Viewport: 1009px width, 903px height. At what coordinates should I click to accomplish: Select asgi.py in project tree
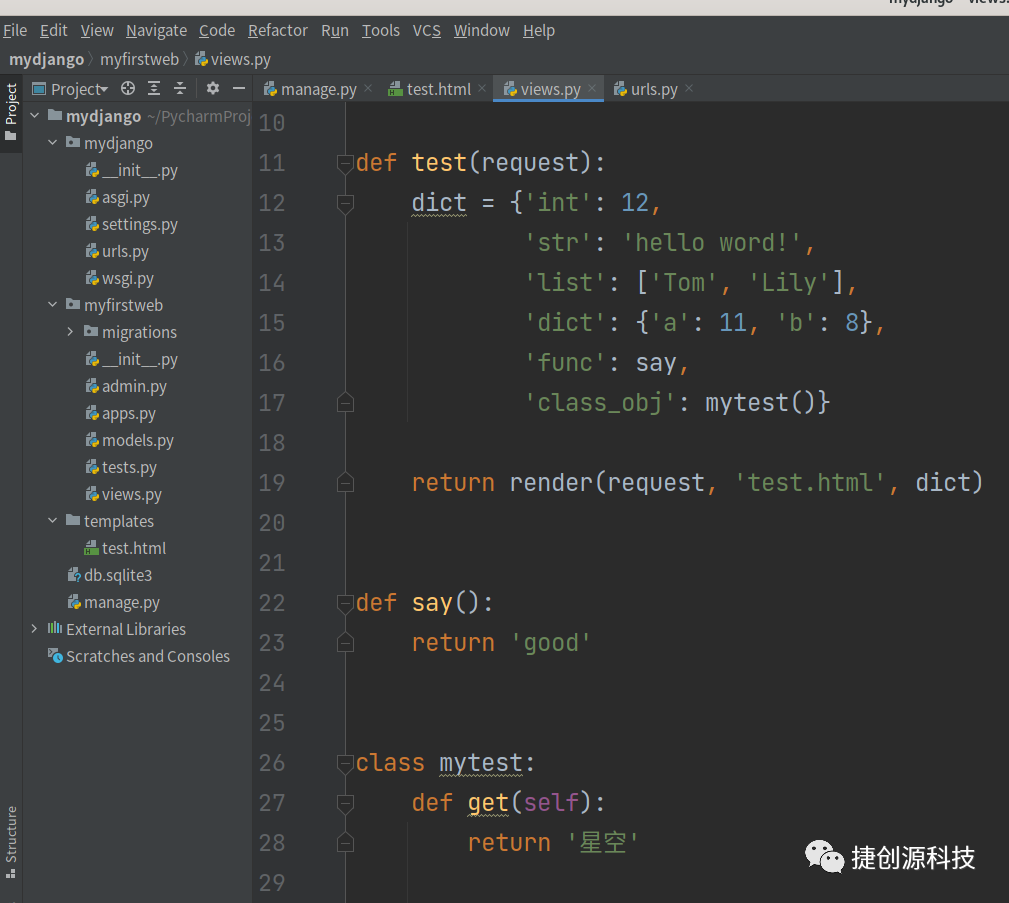(x=118, y=198)
